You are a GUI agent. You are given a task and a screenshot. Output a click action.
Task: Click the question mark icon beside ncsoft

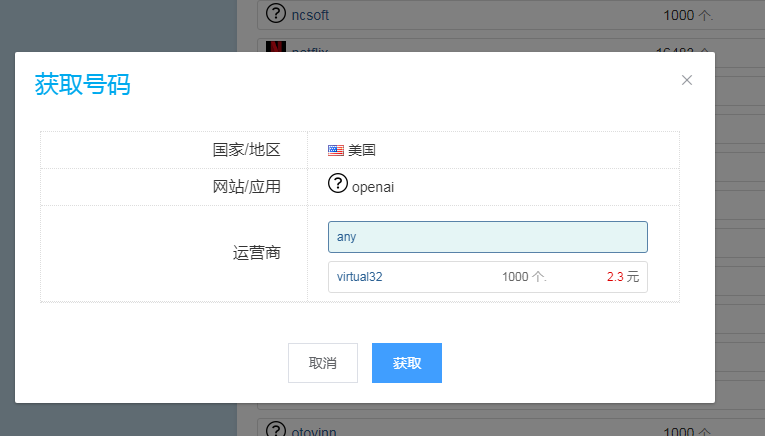coord(277,14)
